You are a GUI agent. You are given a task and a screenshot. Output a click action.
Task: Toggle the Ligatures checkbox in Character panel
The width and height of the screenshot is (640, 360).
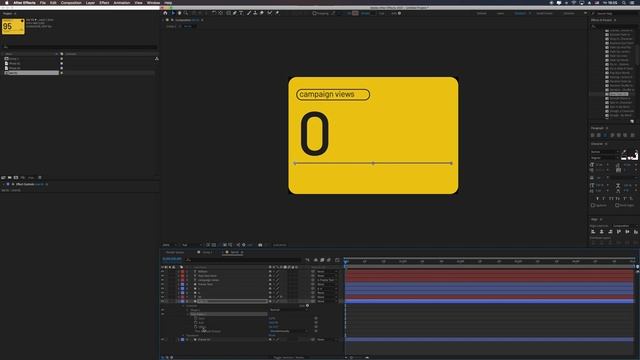tap(593, 205)
